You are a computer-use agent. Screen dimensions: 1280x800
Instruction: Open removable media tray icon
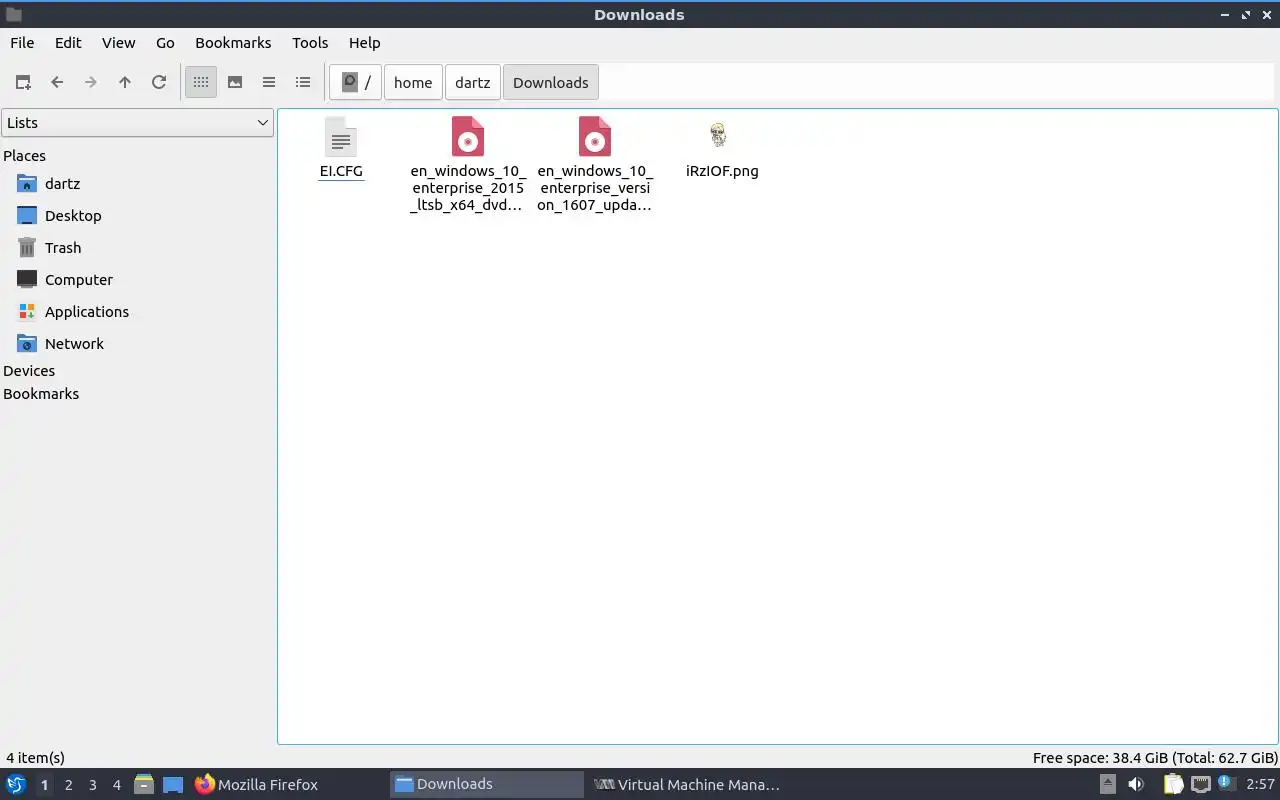tap(1107, 784)
